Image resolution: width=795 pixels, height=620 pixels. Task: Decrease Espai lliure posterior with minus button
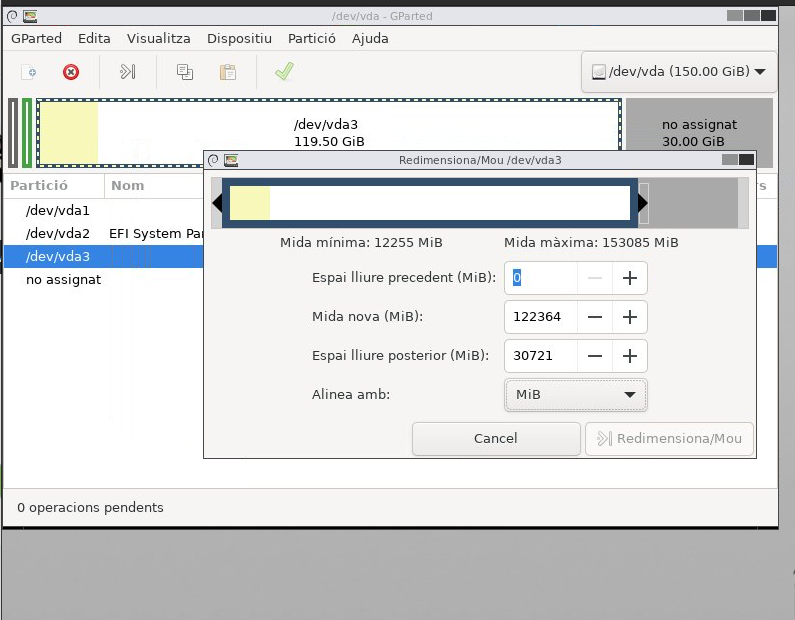point(595,355)
